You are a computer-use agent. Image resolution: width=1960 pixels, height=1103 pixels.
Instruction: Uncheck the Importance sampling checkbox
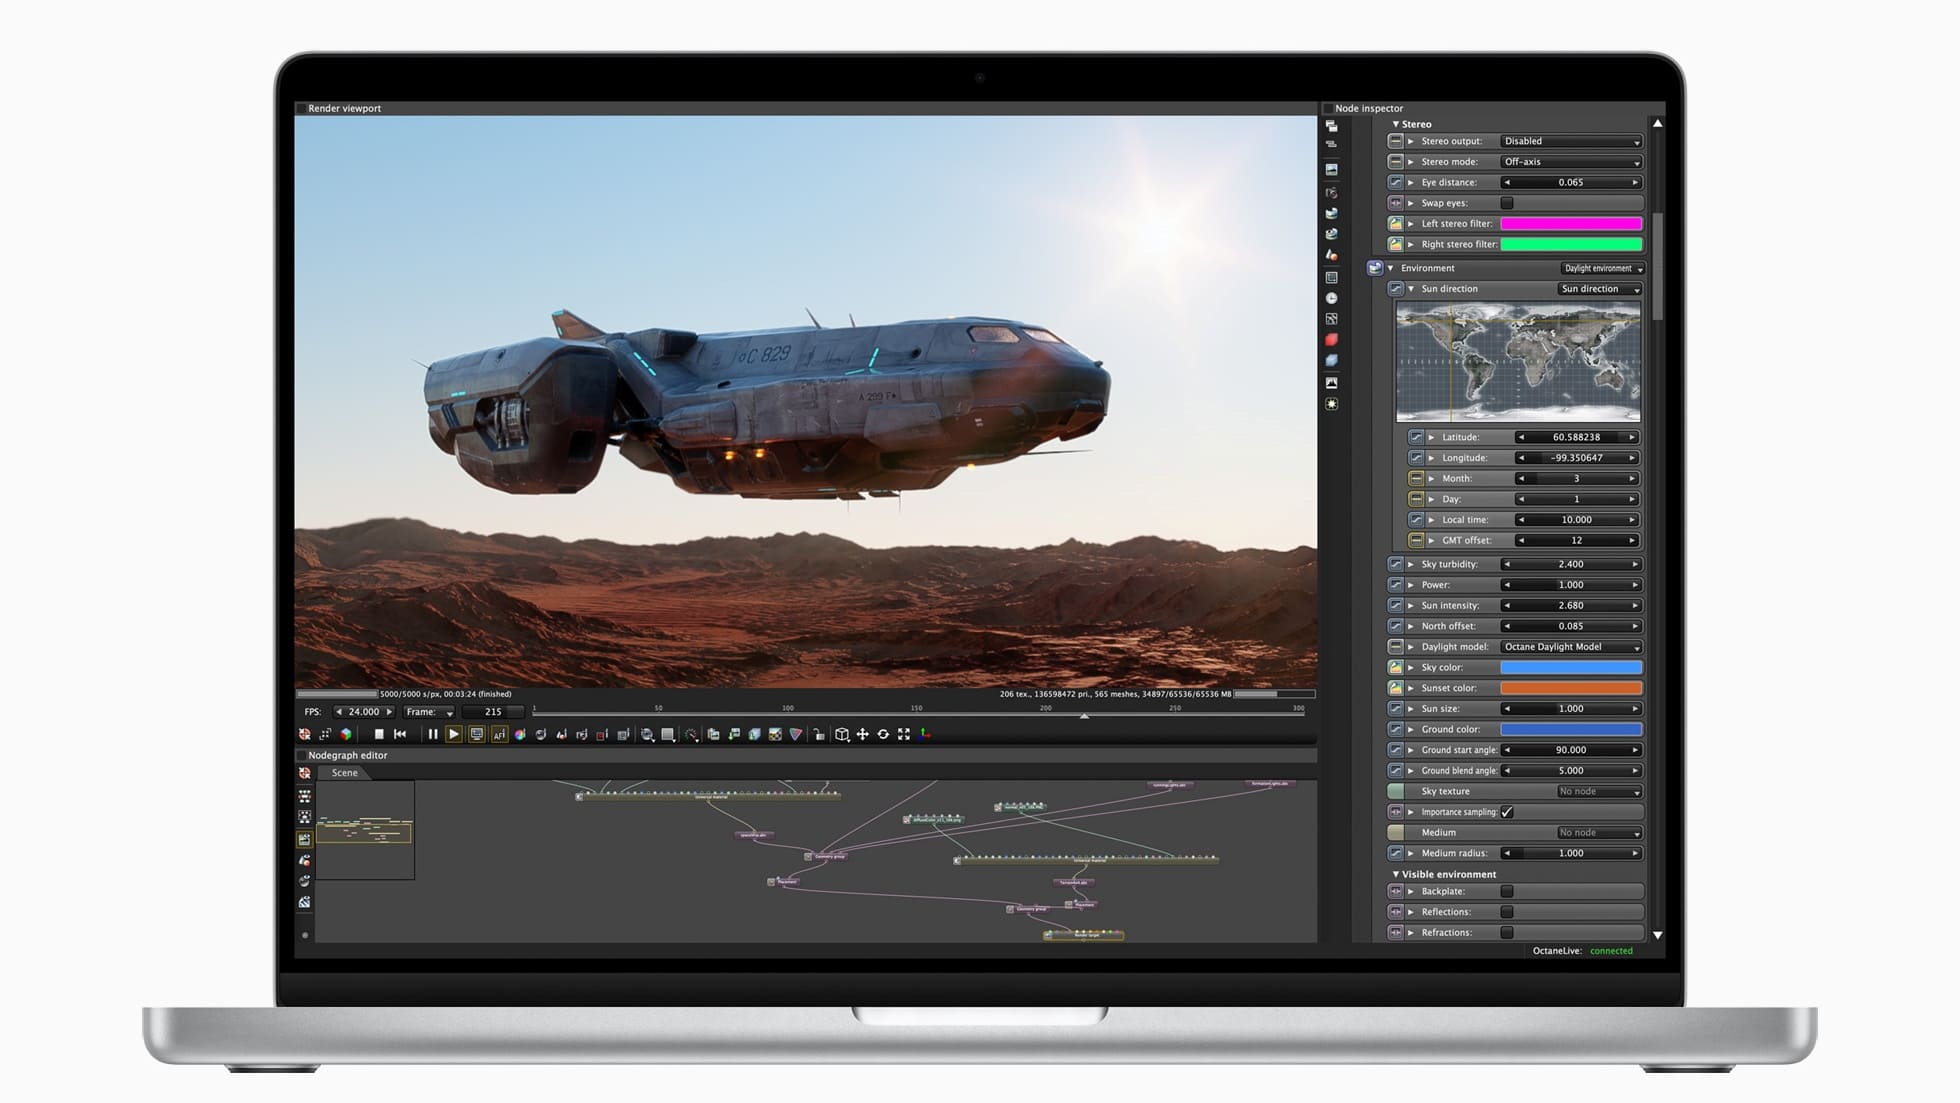tap(1507, 812)
